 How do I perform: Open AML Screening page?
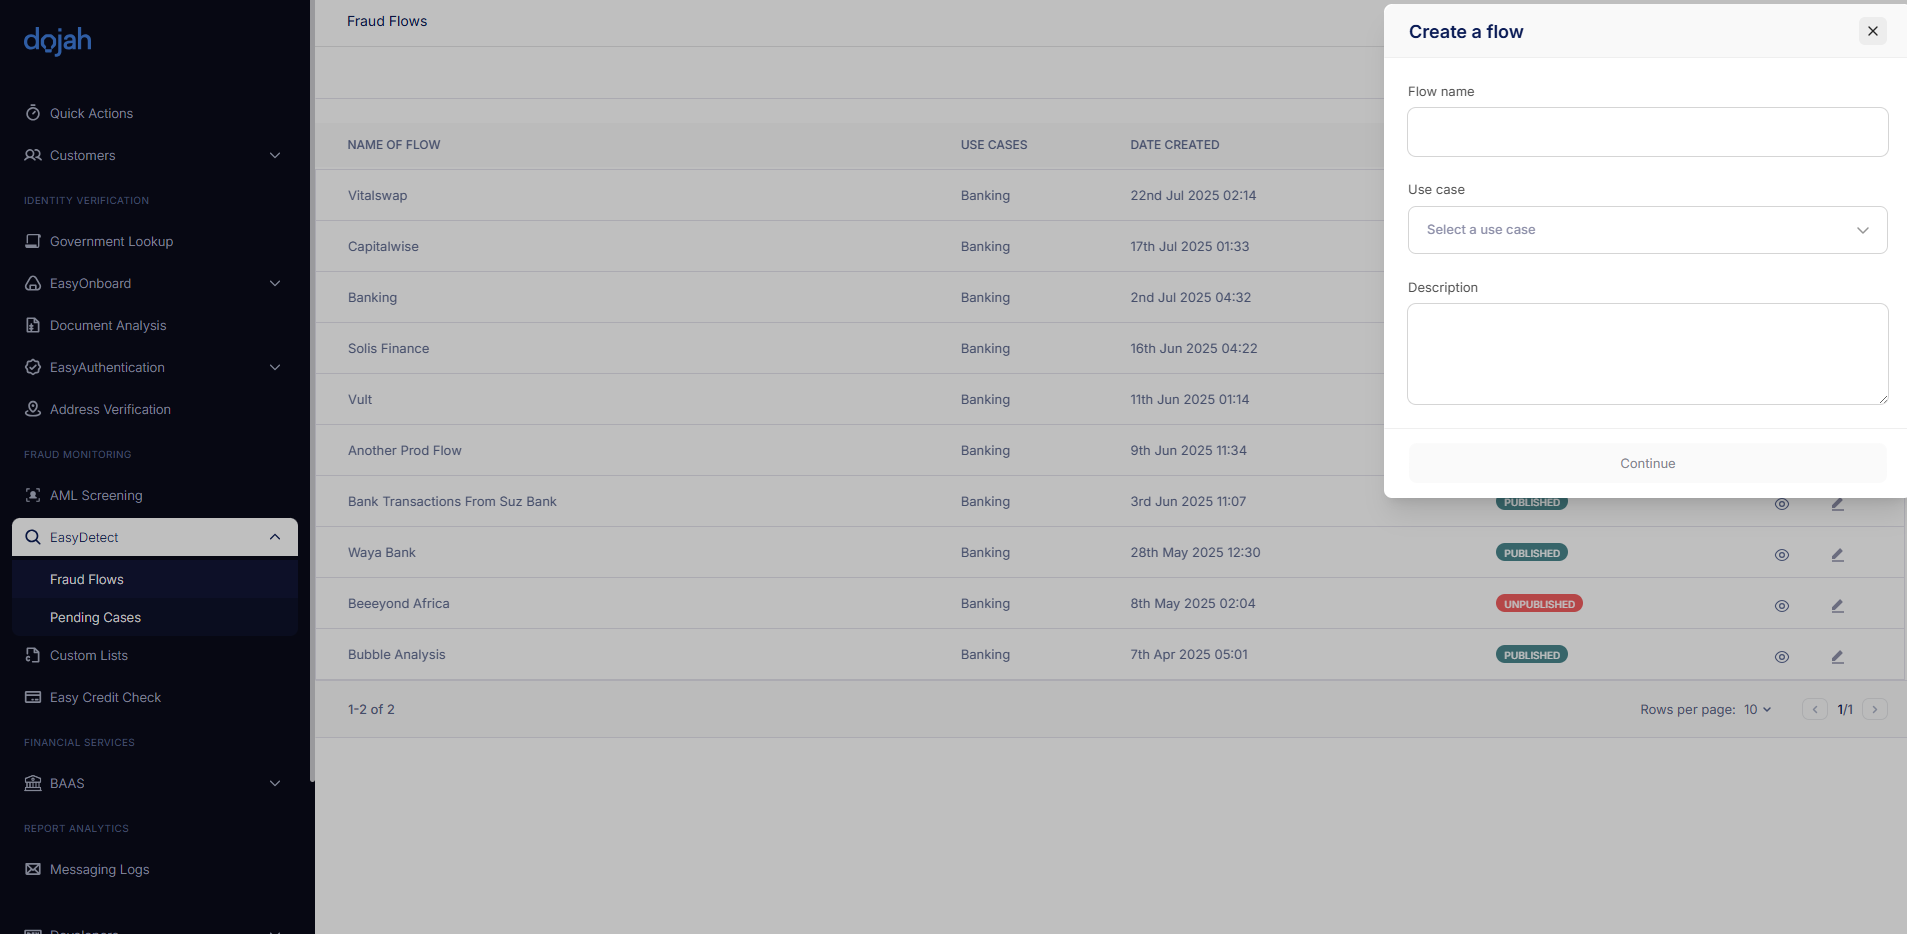[96, 495]
